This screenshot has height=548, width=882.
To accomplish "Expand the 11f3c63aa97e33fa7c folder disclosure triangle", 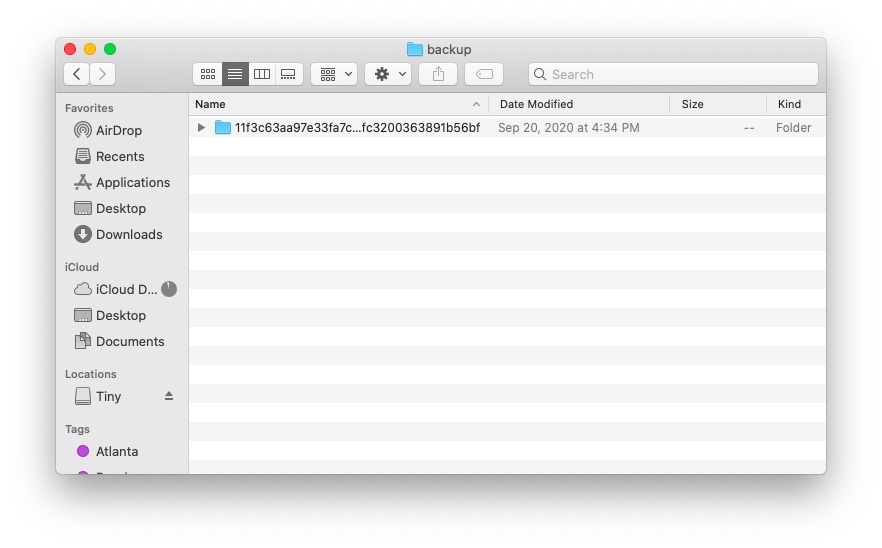I will [x=201, y=128].
